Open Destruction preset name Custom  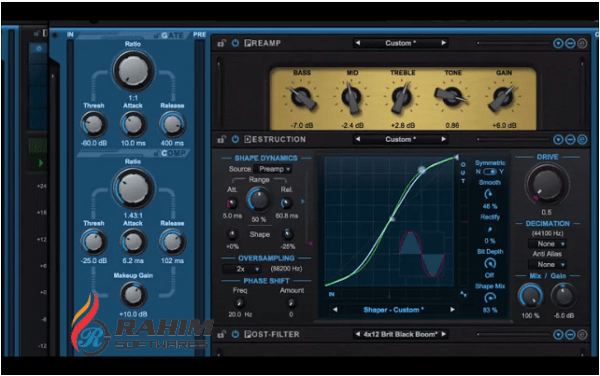[x=400, y=139]
